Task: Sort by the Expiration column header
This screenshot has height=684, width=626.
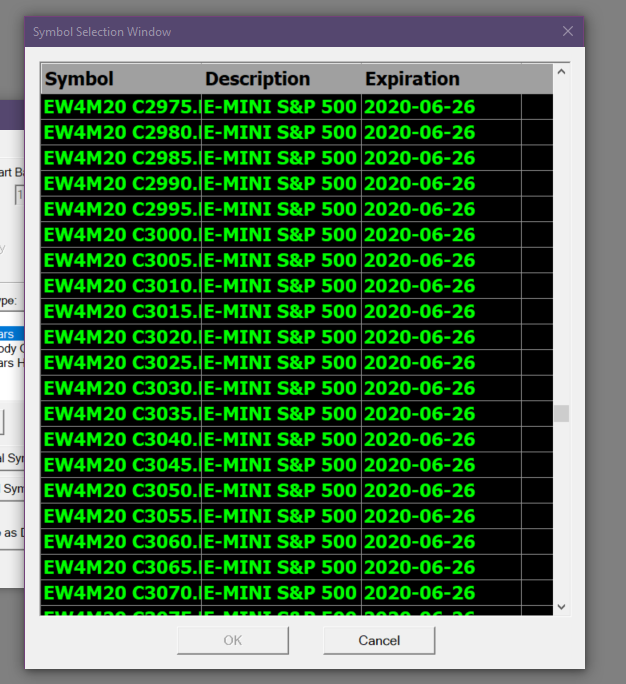Action: (441, 79)
